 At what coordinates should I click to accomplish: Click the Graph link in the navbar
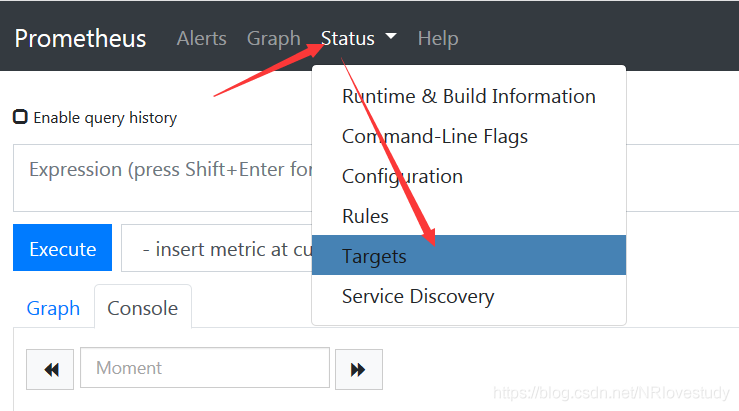273,39
